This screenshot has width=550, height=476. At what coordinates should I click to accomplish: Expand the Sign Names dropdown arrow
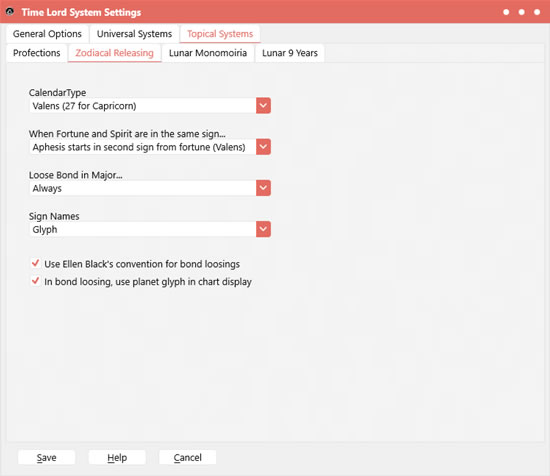click(x=263, y=229)
